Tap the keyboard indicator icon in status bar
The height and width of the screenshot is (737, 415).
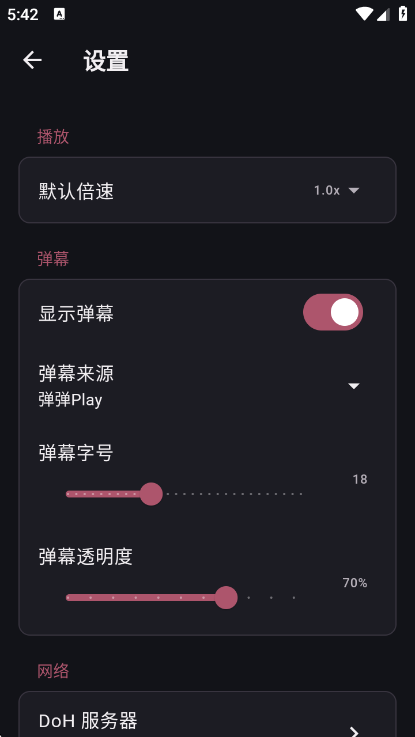(x=60, y=15)
